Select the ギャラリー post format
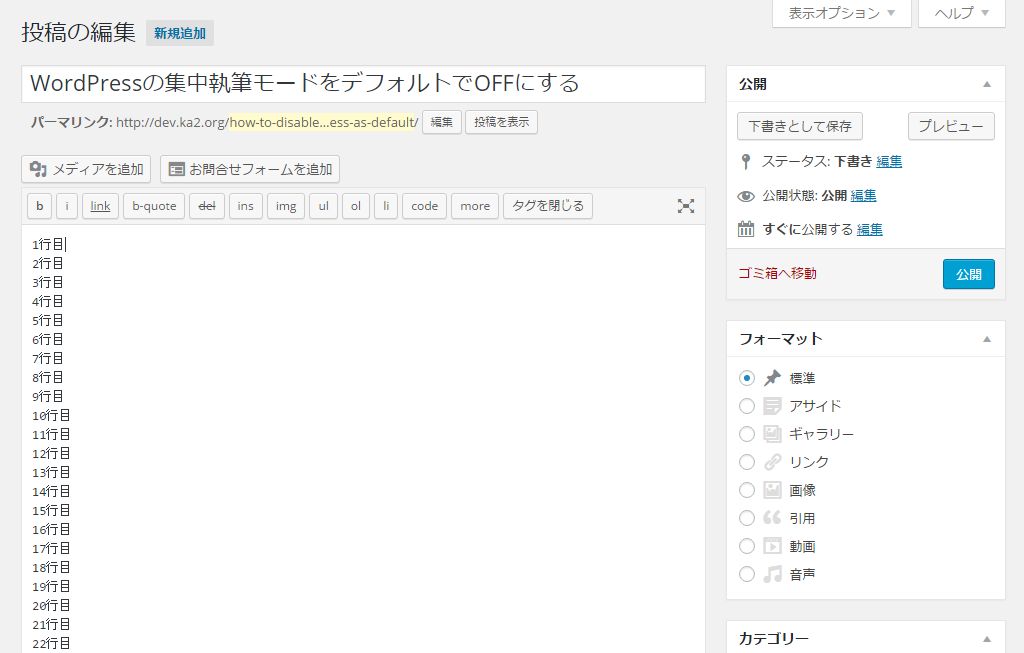The image size is (1024, 653). pyautogui.click(x=747, y=433)
